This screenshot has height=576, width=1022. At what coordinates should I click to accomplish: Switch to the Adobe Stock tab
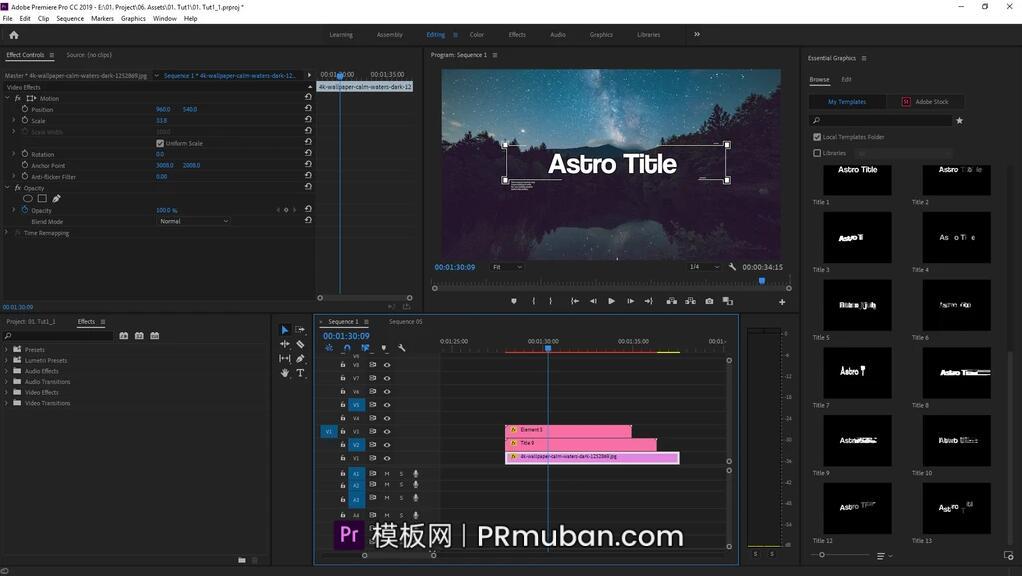tap(928, 101)
